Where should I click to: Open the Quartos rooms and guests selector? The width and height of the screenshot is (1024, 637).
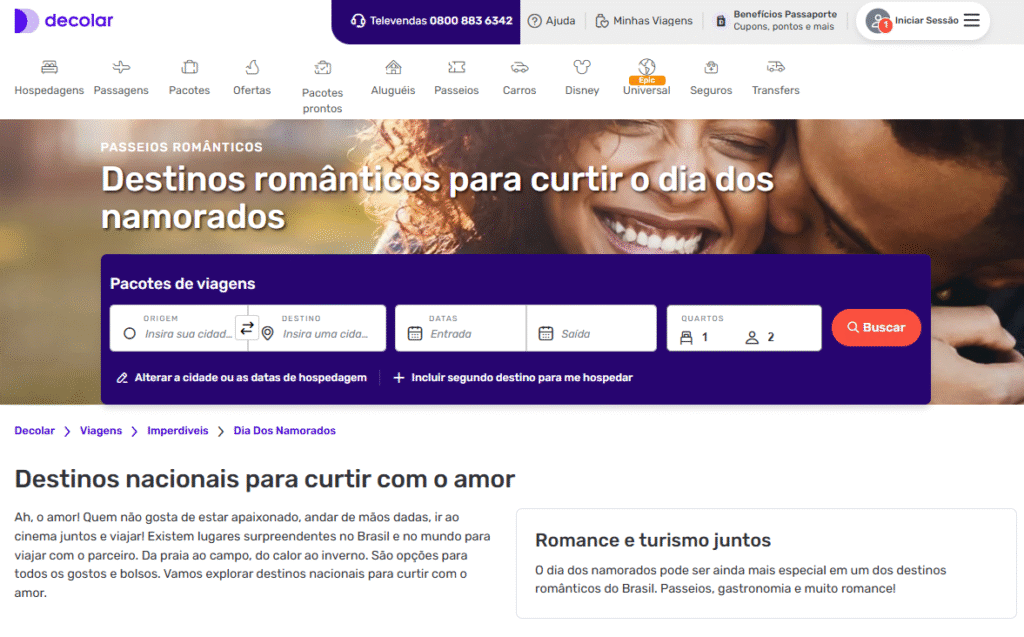744,328
